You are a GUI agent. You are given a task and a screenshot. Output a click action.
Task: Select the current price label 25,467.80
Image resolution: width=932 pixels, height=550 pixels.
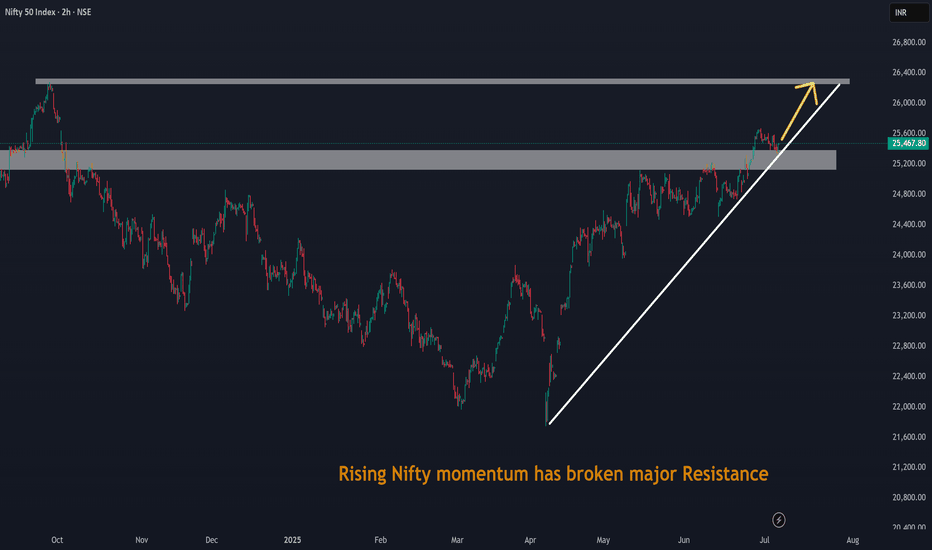[908, 143]
